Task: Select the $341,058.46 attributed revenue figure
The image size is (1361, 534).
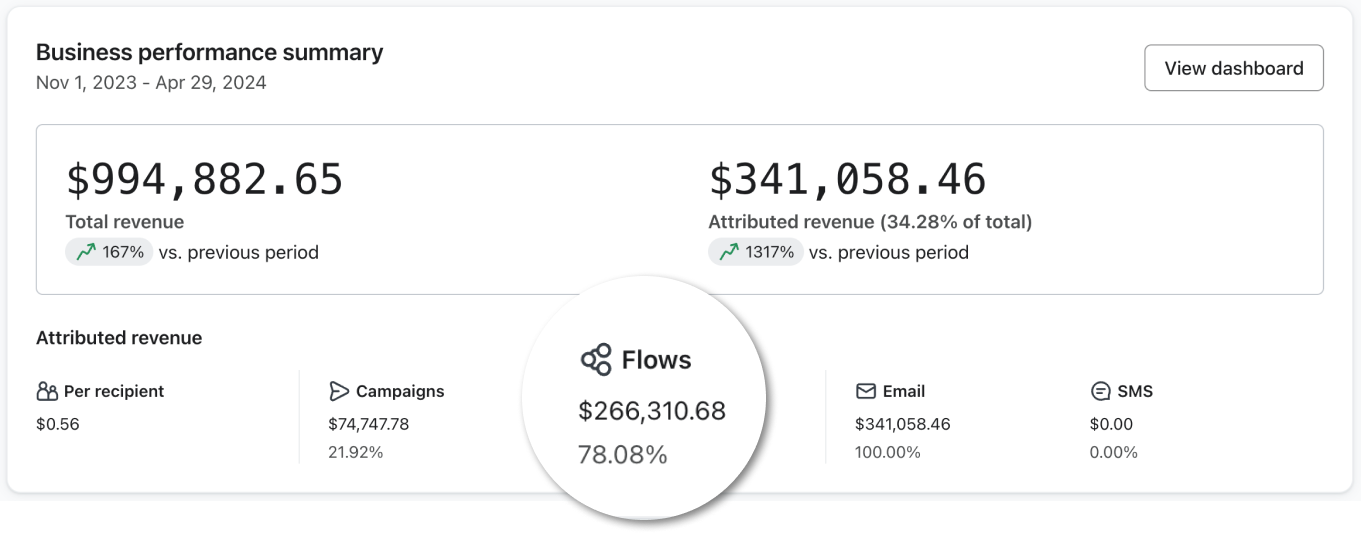Action: [847, 180]
